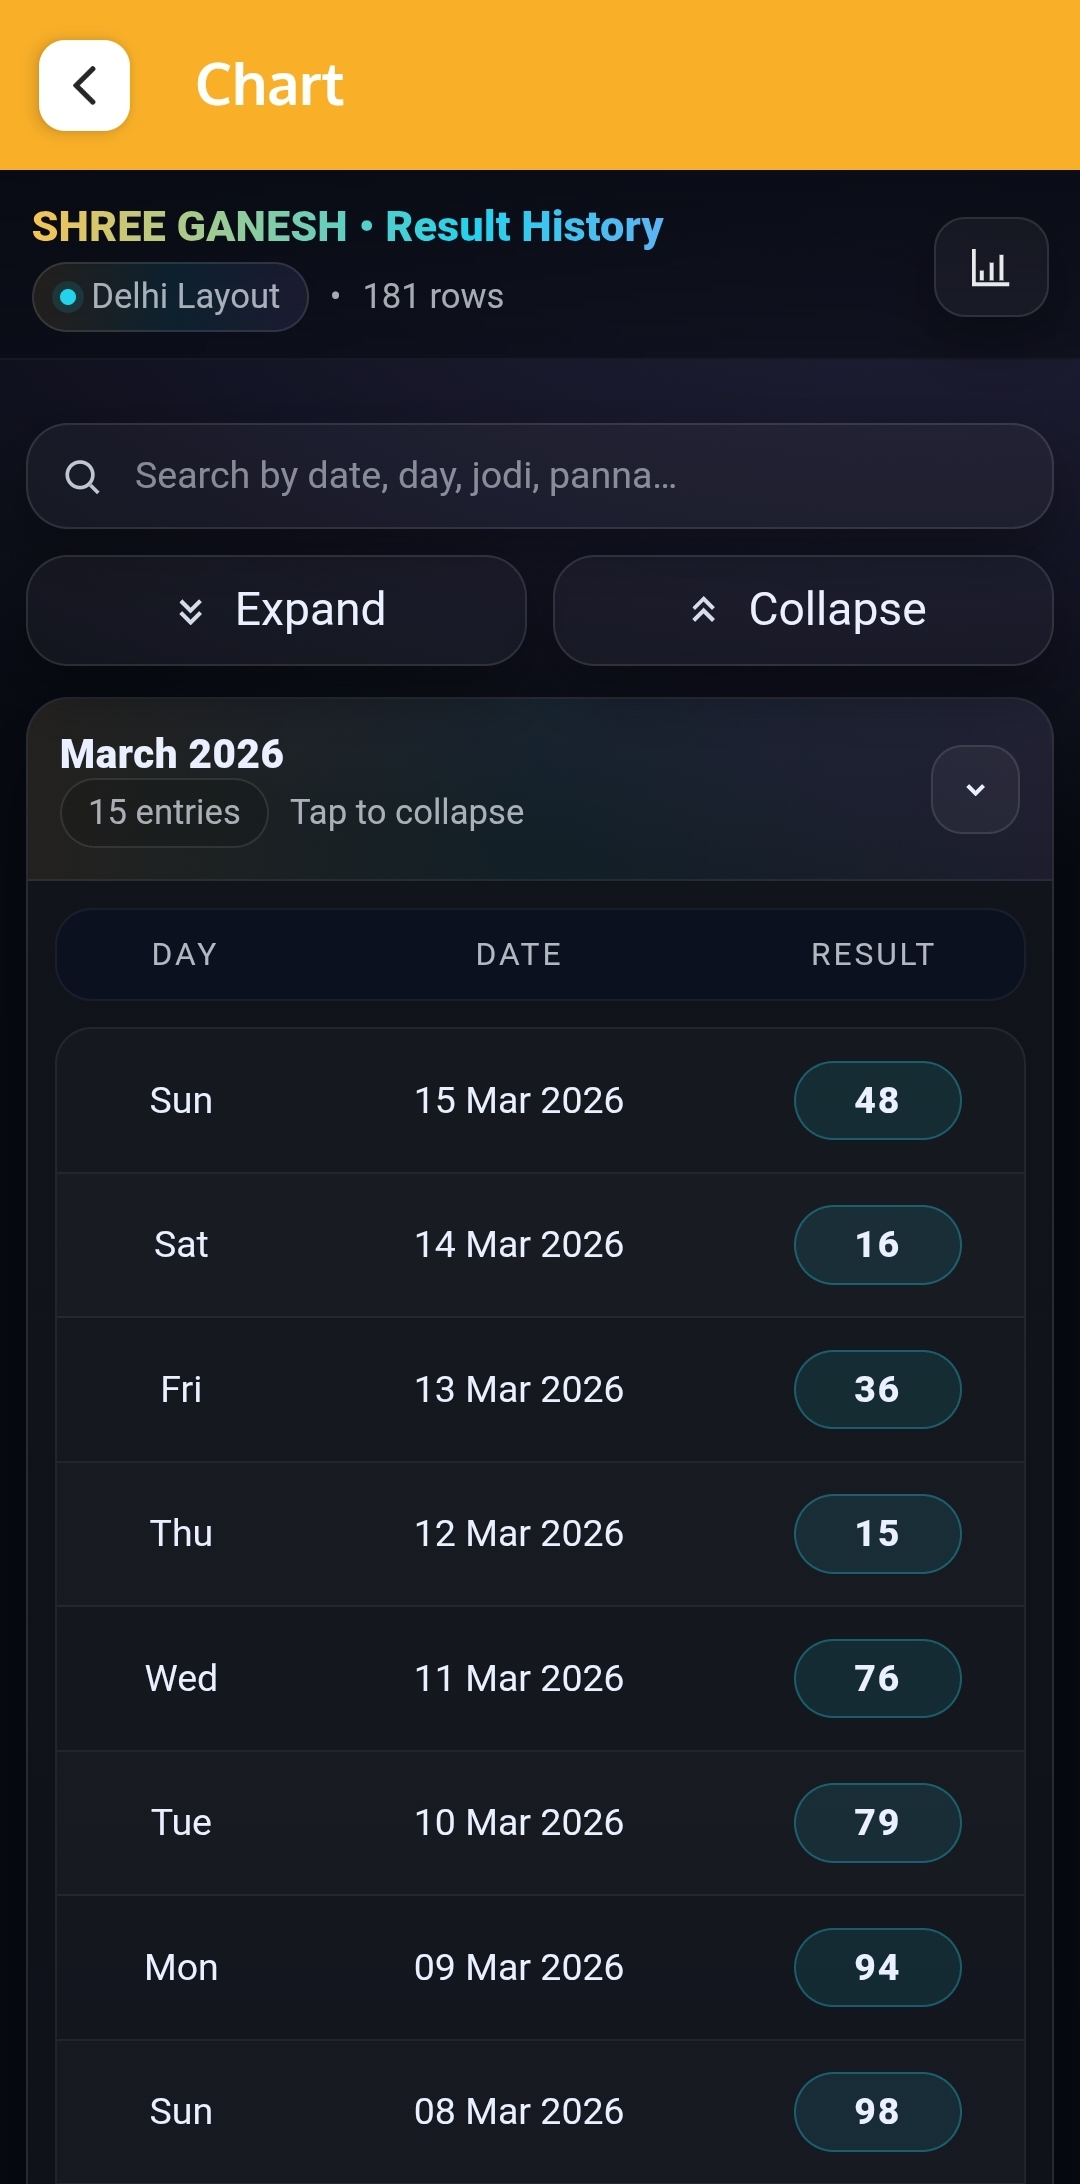Tap result badge 36 for Friday
Viewport: 1080px width, 2184px height.
[877, 1389]
